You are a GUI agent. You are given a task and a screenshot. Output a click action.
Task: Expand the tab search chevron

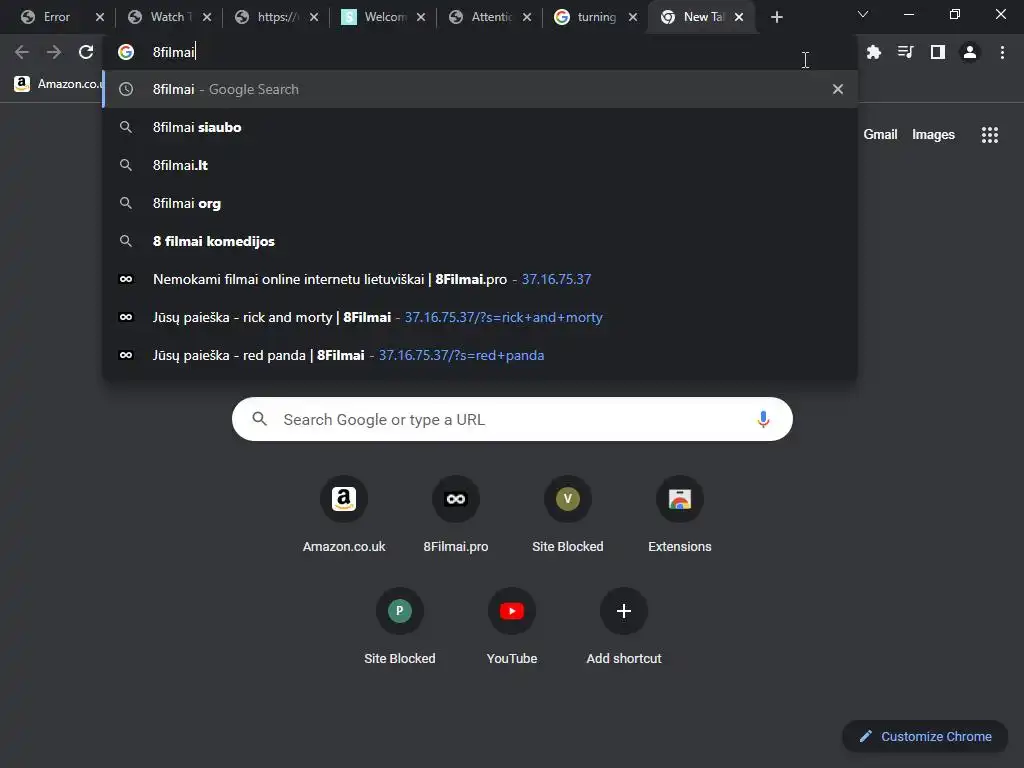(x=863, y=14)
